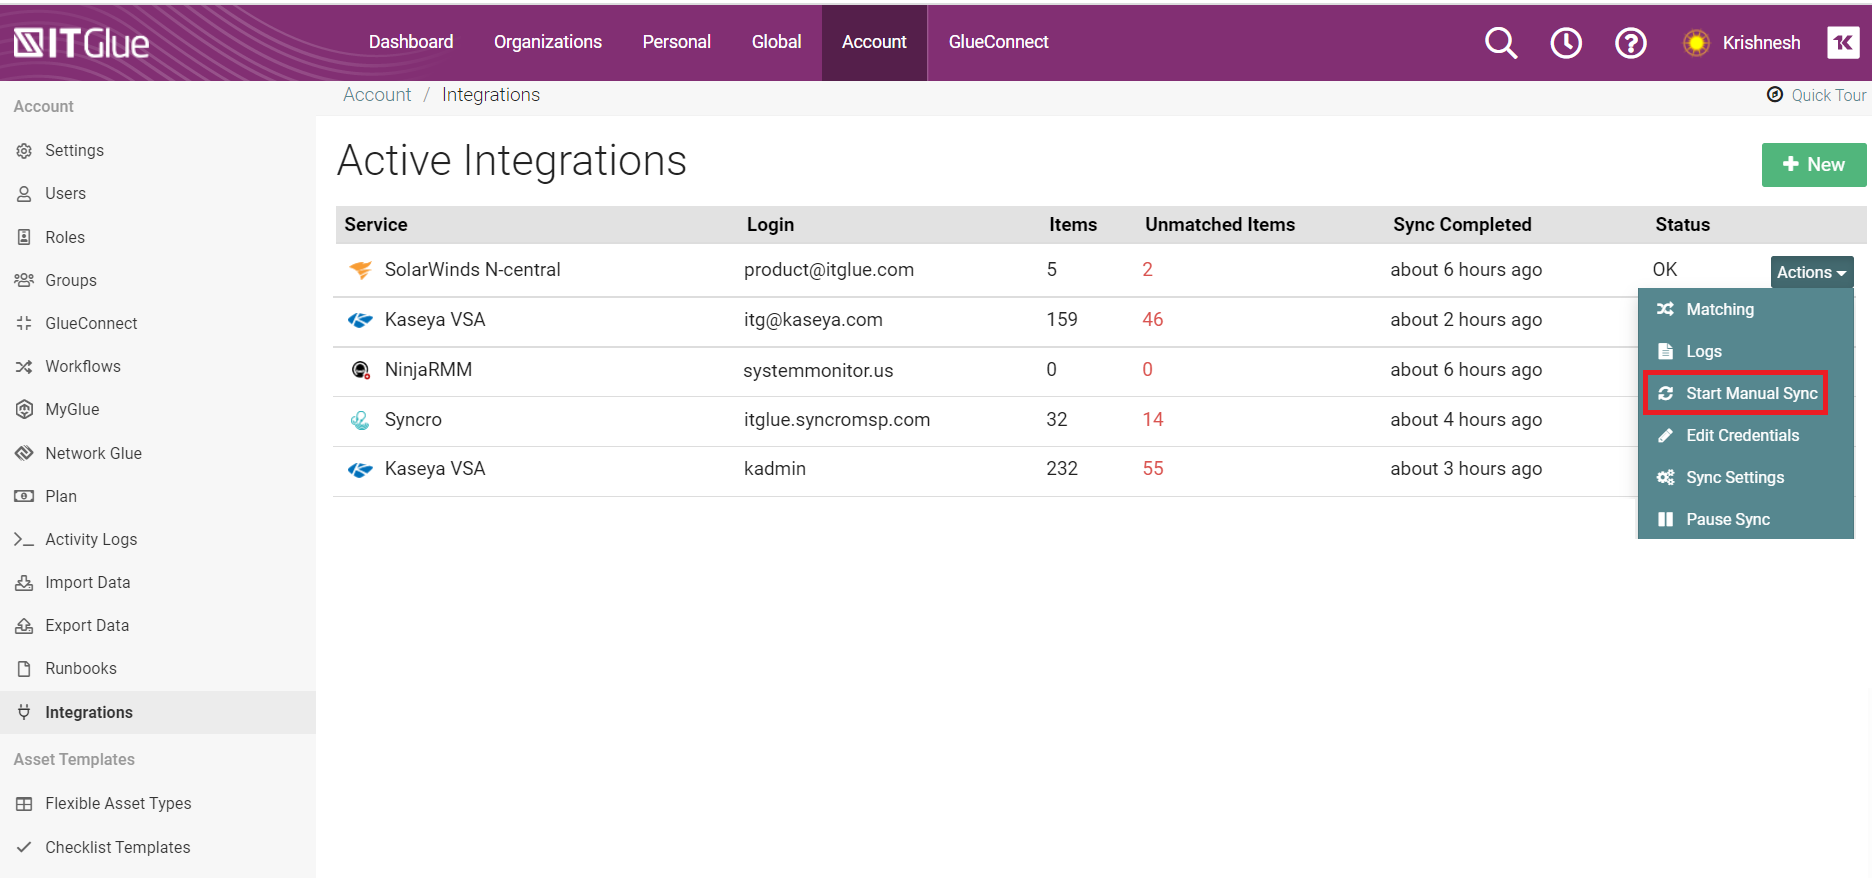Screen dimensions: 1872x878
Task: Click the NinjaRMM service icon
Action: (360, 370)
